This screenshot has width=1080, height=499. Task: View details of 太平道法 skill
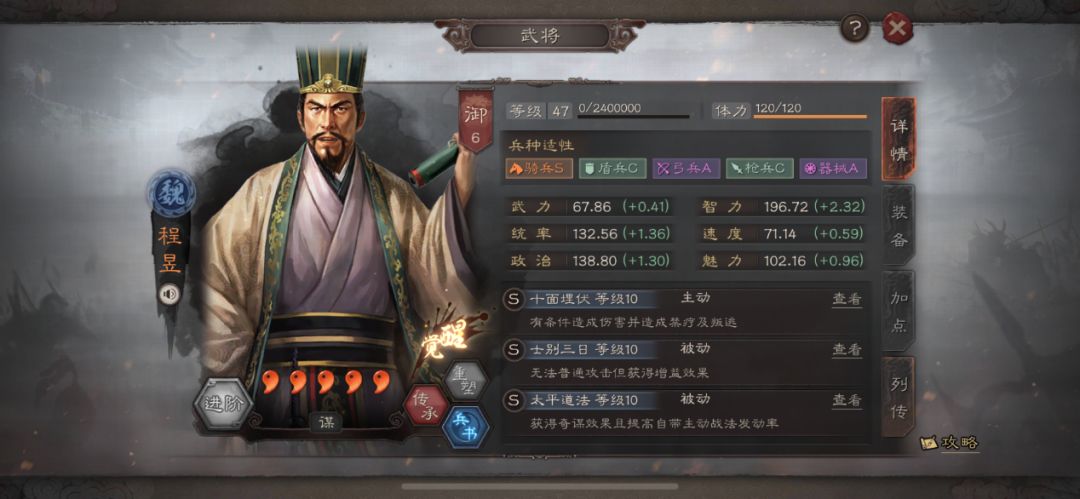[847, 400]
